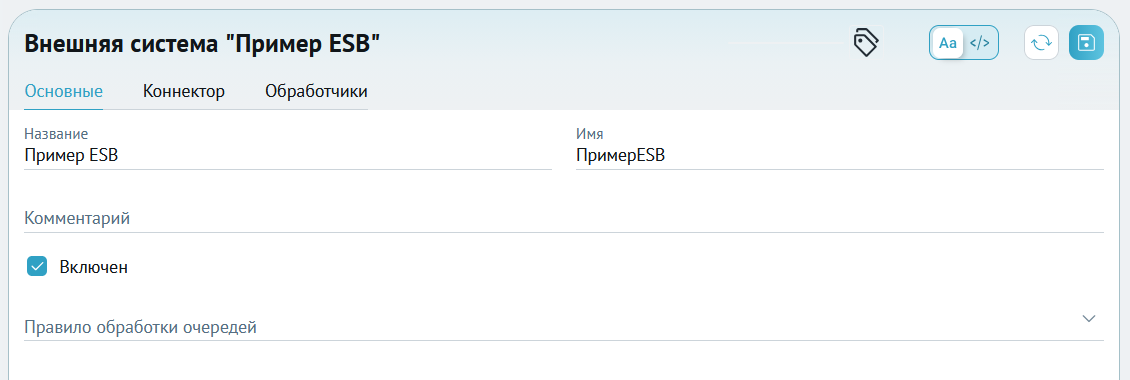Screen dimensions: 1130x380
Task: Switch to </> code view mode
Action: point(979,43)
